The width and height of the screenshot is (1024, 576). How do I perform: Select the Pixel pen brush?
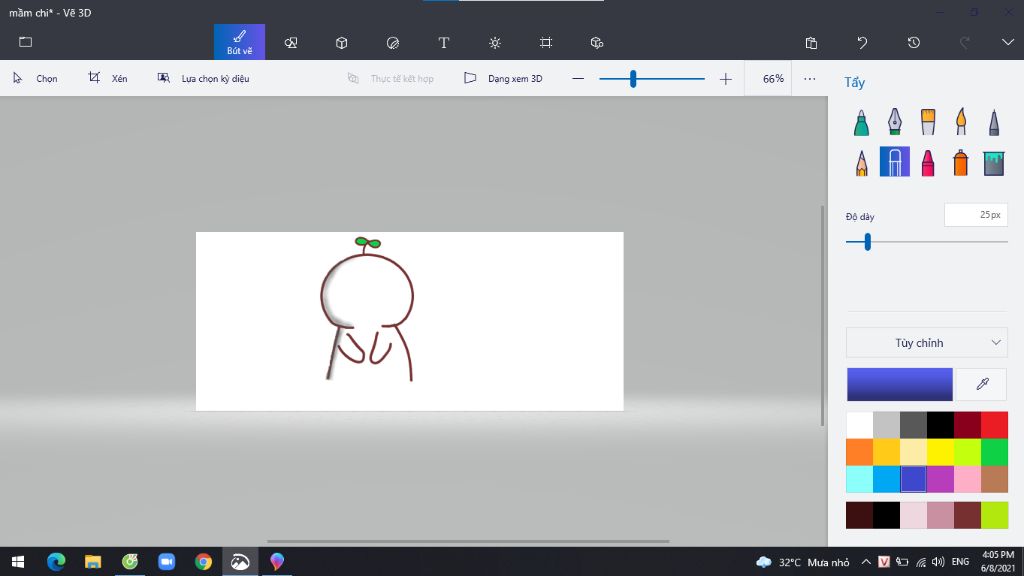click(994, 123)
